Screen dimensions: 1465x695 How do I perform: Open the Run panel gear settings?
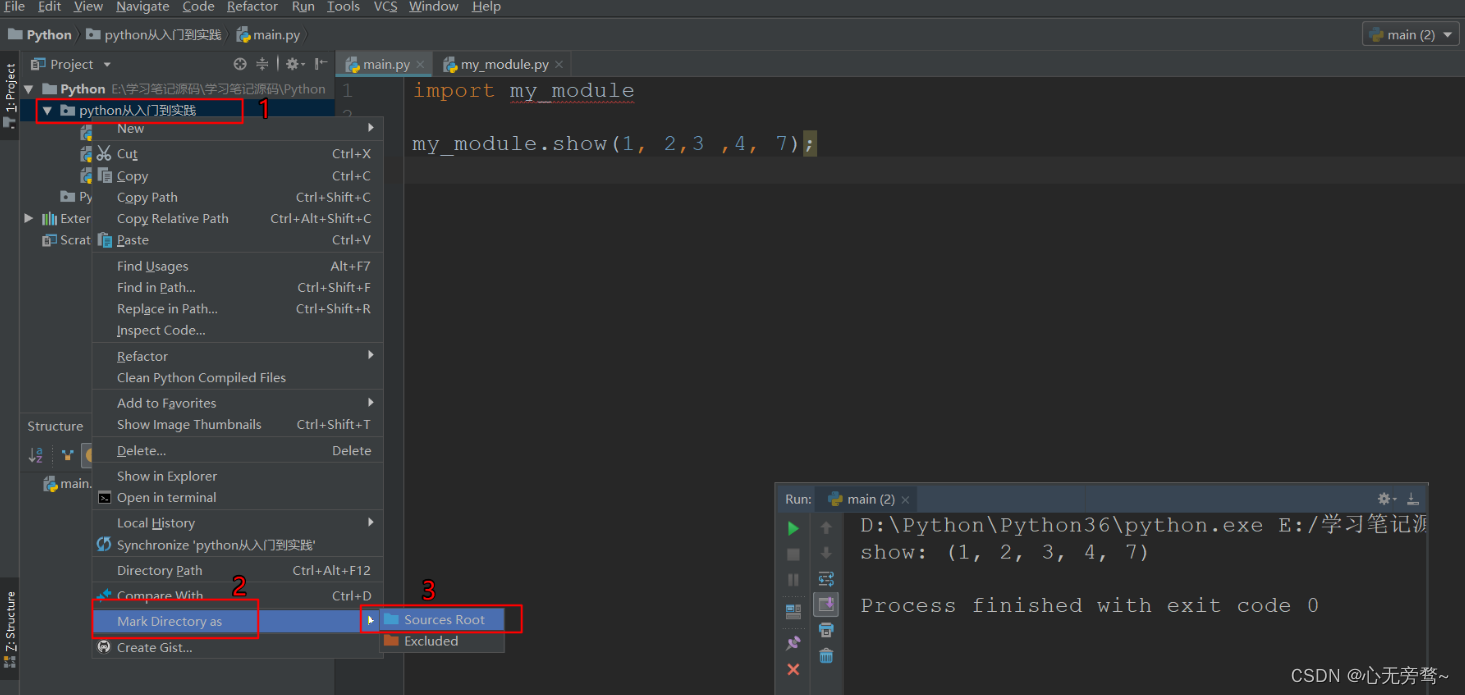1386,498
